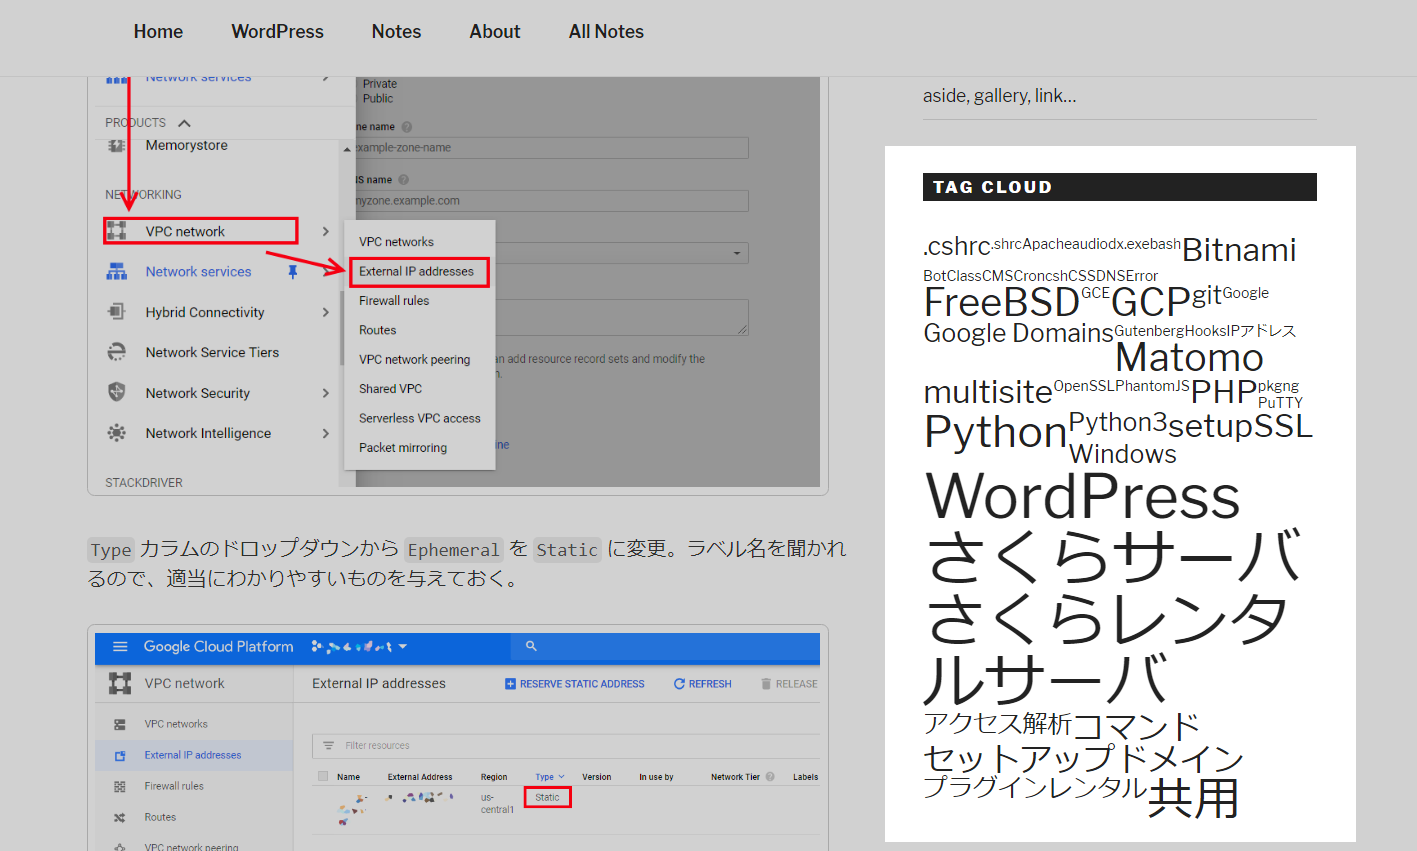Open the WordPress menu item
Screen dimensions: 1417x851
[x=277, y=32]
